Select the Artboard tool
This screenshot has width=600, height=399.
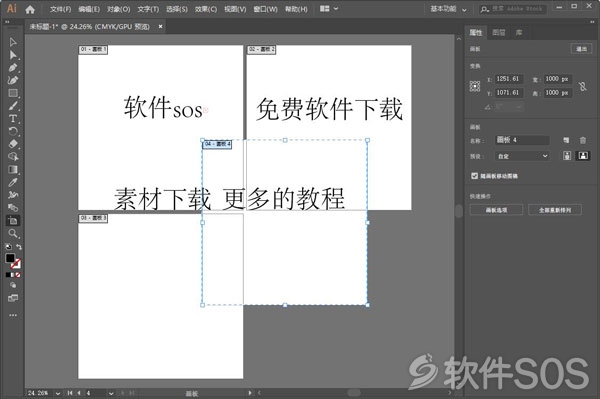click(13, 221)
